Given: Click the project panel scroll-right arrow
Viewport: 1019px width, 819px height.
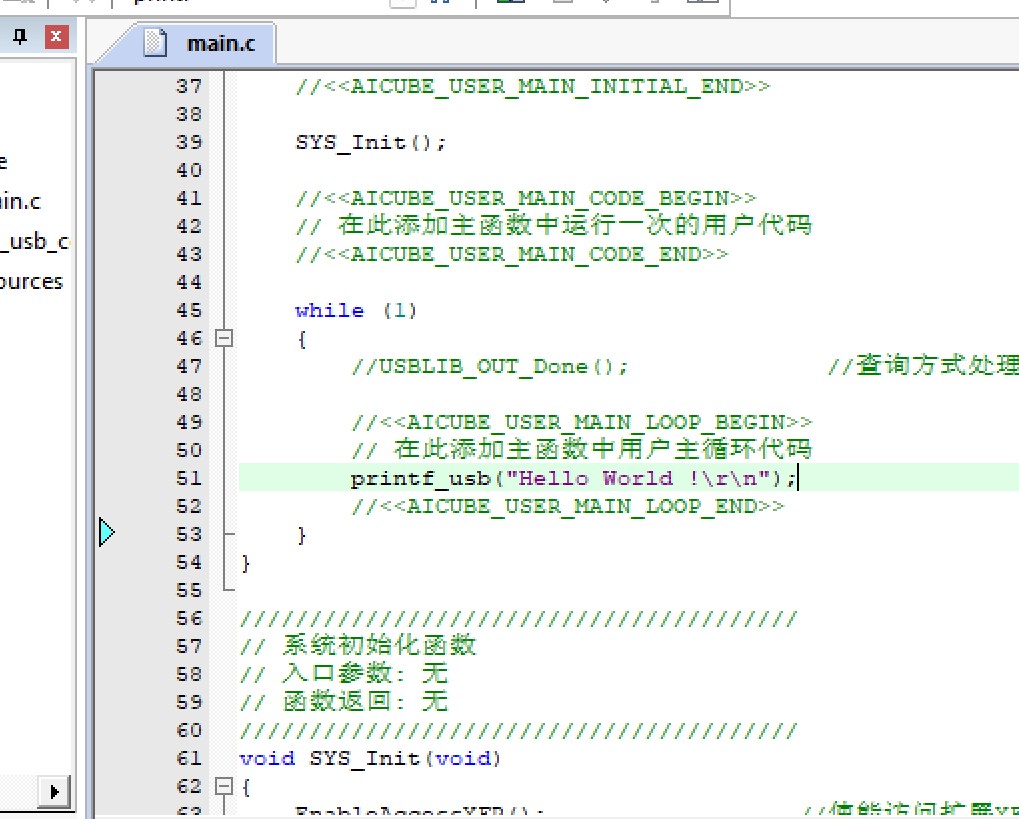Looking at the screenshot, I should click(54, 792).
